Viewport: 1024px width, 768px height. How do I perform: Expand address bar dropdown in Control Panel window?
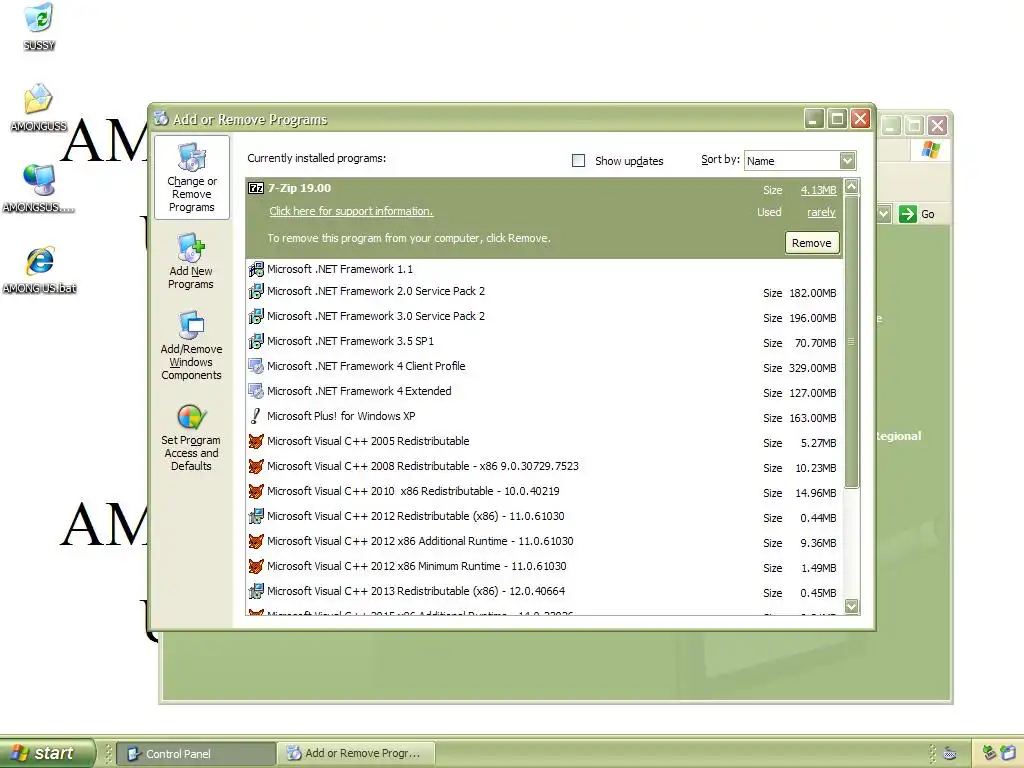[x=884, y=214]
